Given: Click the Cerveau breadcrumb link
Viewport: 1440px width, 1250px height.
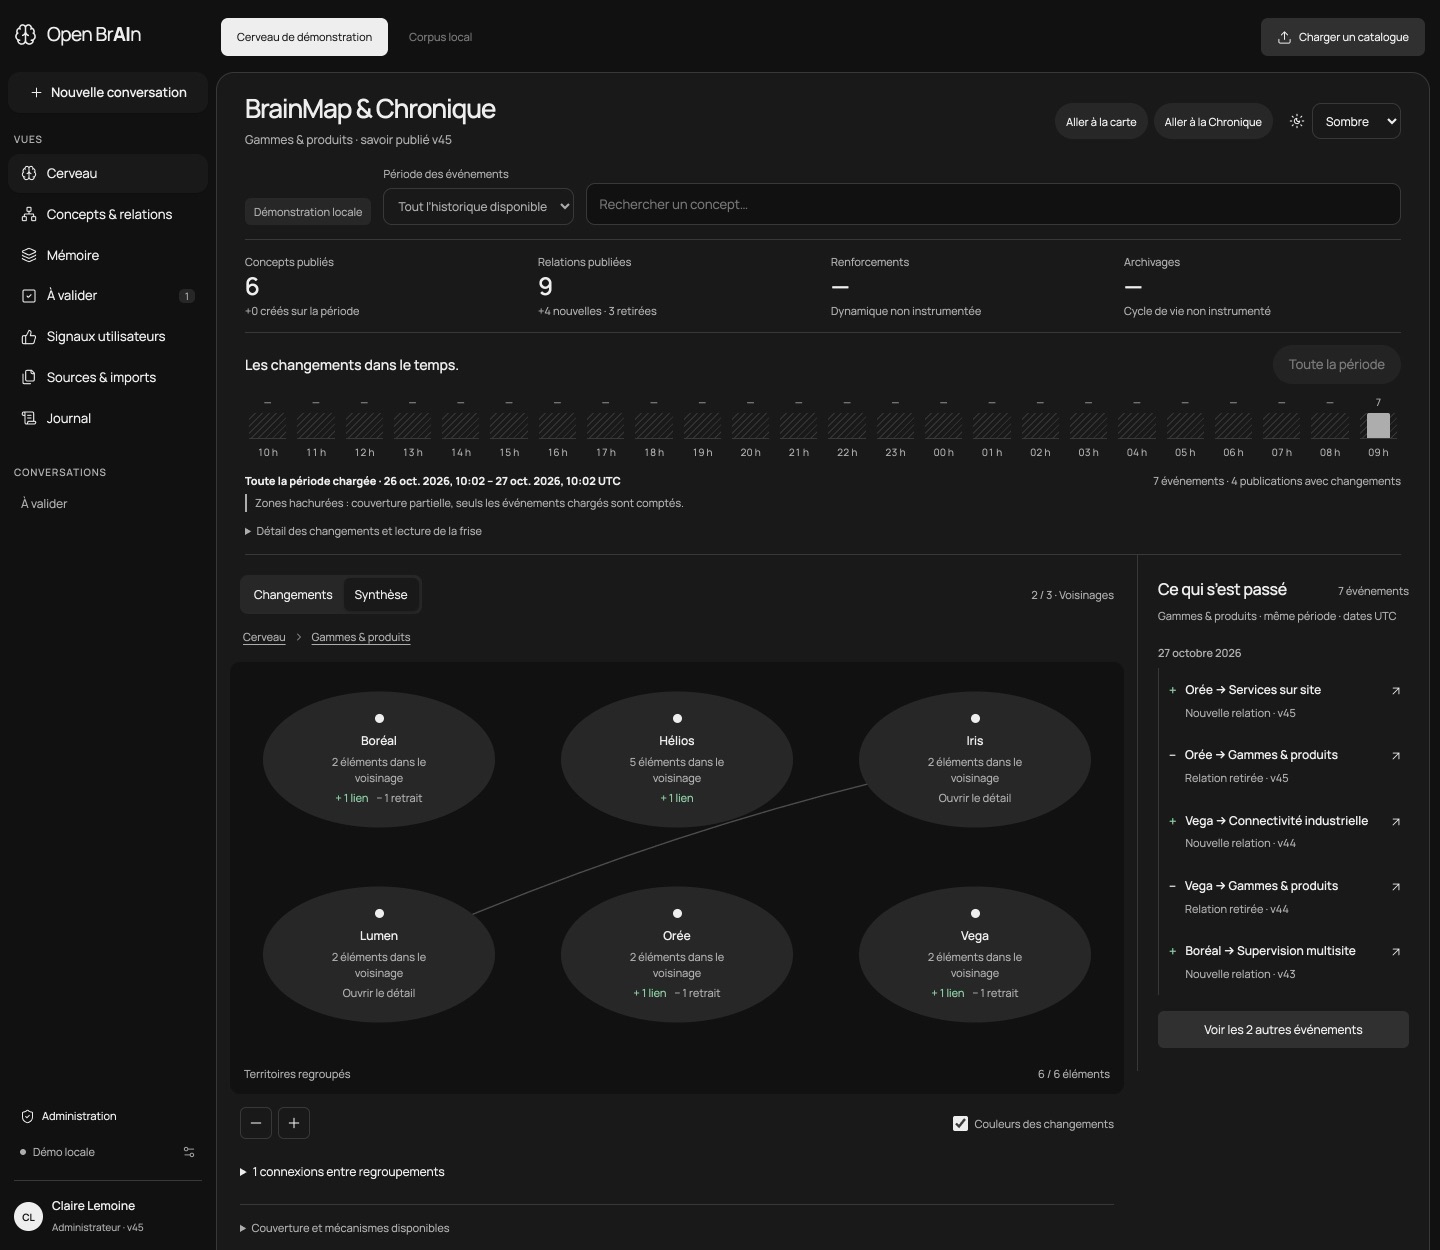Looking at the screenshot, I should tap(264, 637).
